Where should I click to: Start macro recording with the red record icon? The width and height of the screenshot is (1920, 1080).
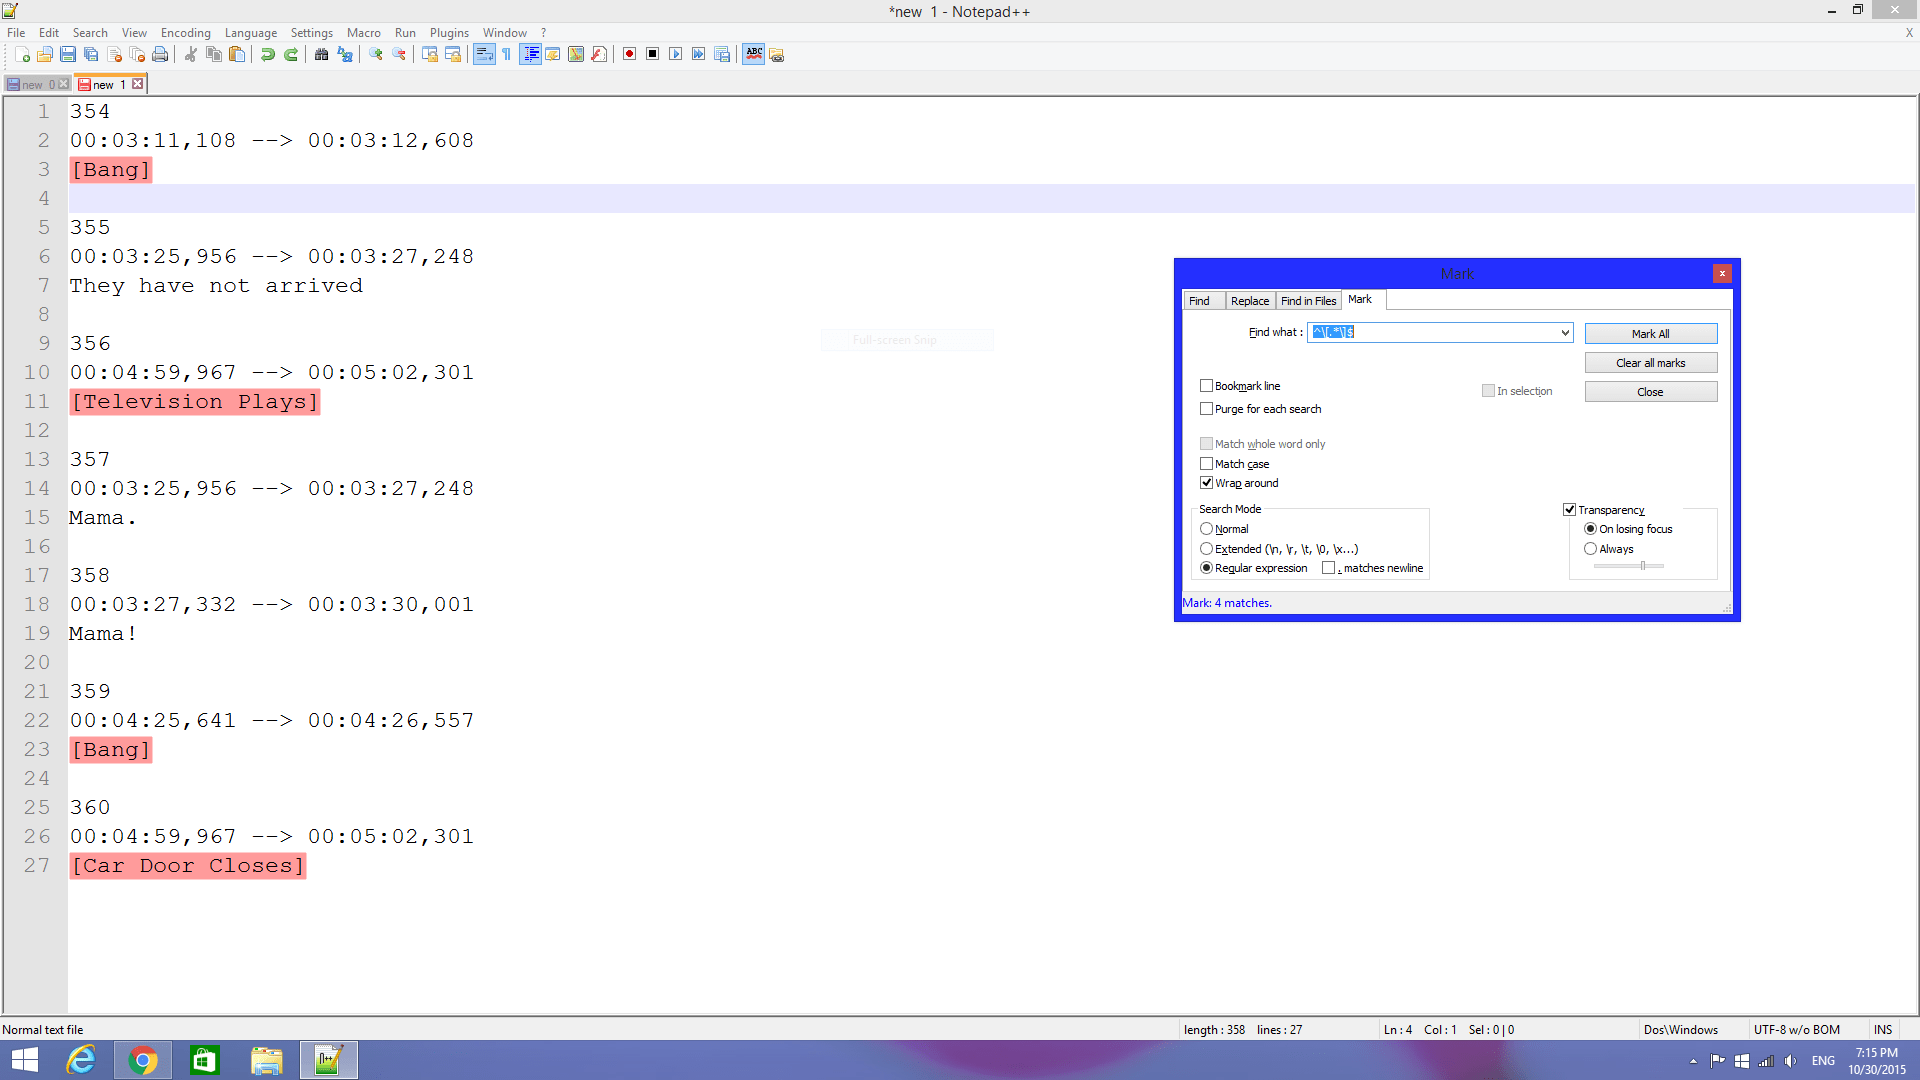click(x=629, y=55)
